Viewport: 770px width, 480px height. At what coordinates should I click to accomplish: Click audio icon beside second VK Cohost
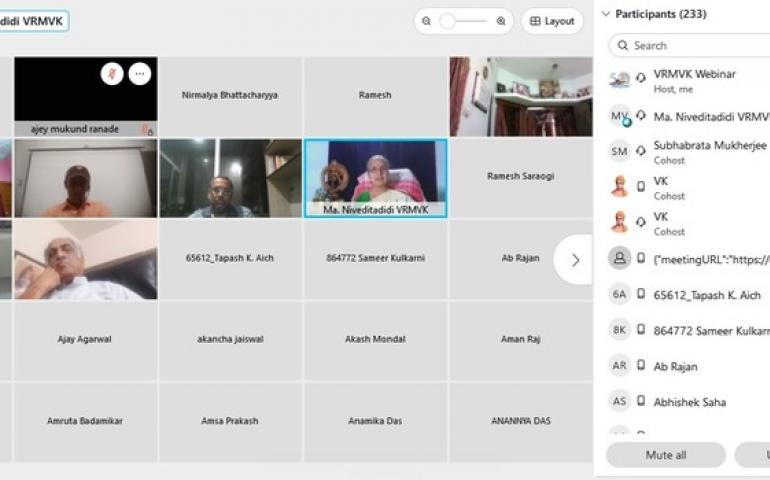click(641, 222)
